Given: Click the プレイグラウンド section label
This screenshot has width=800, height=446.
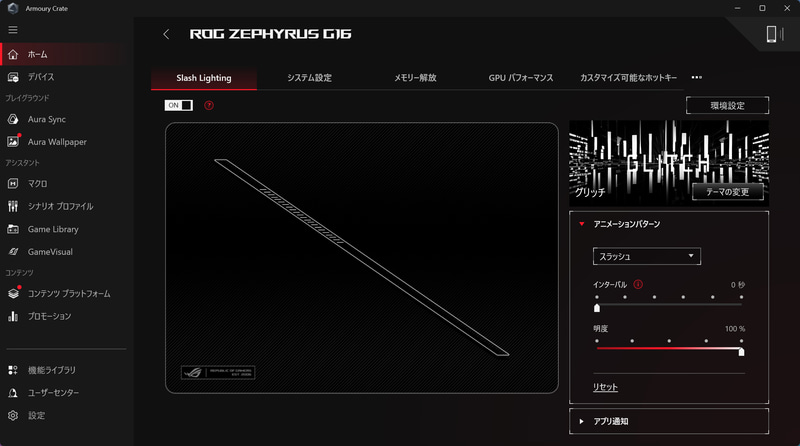Looking at the screenshot, I should (x=28, y=98).
